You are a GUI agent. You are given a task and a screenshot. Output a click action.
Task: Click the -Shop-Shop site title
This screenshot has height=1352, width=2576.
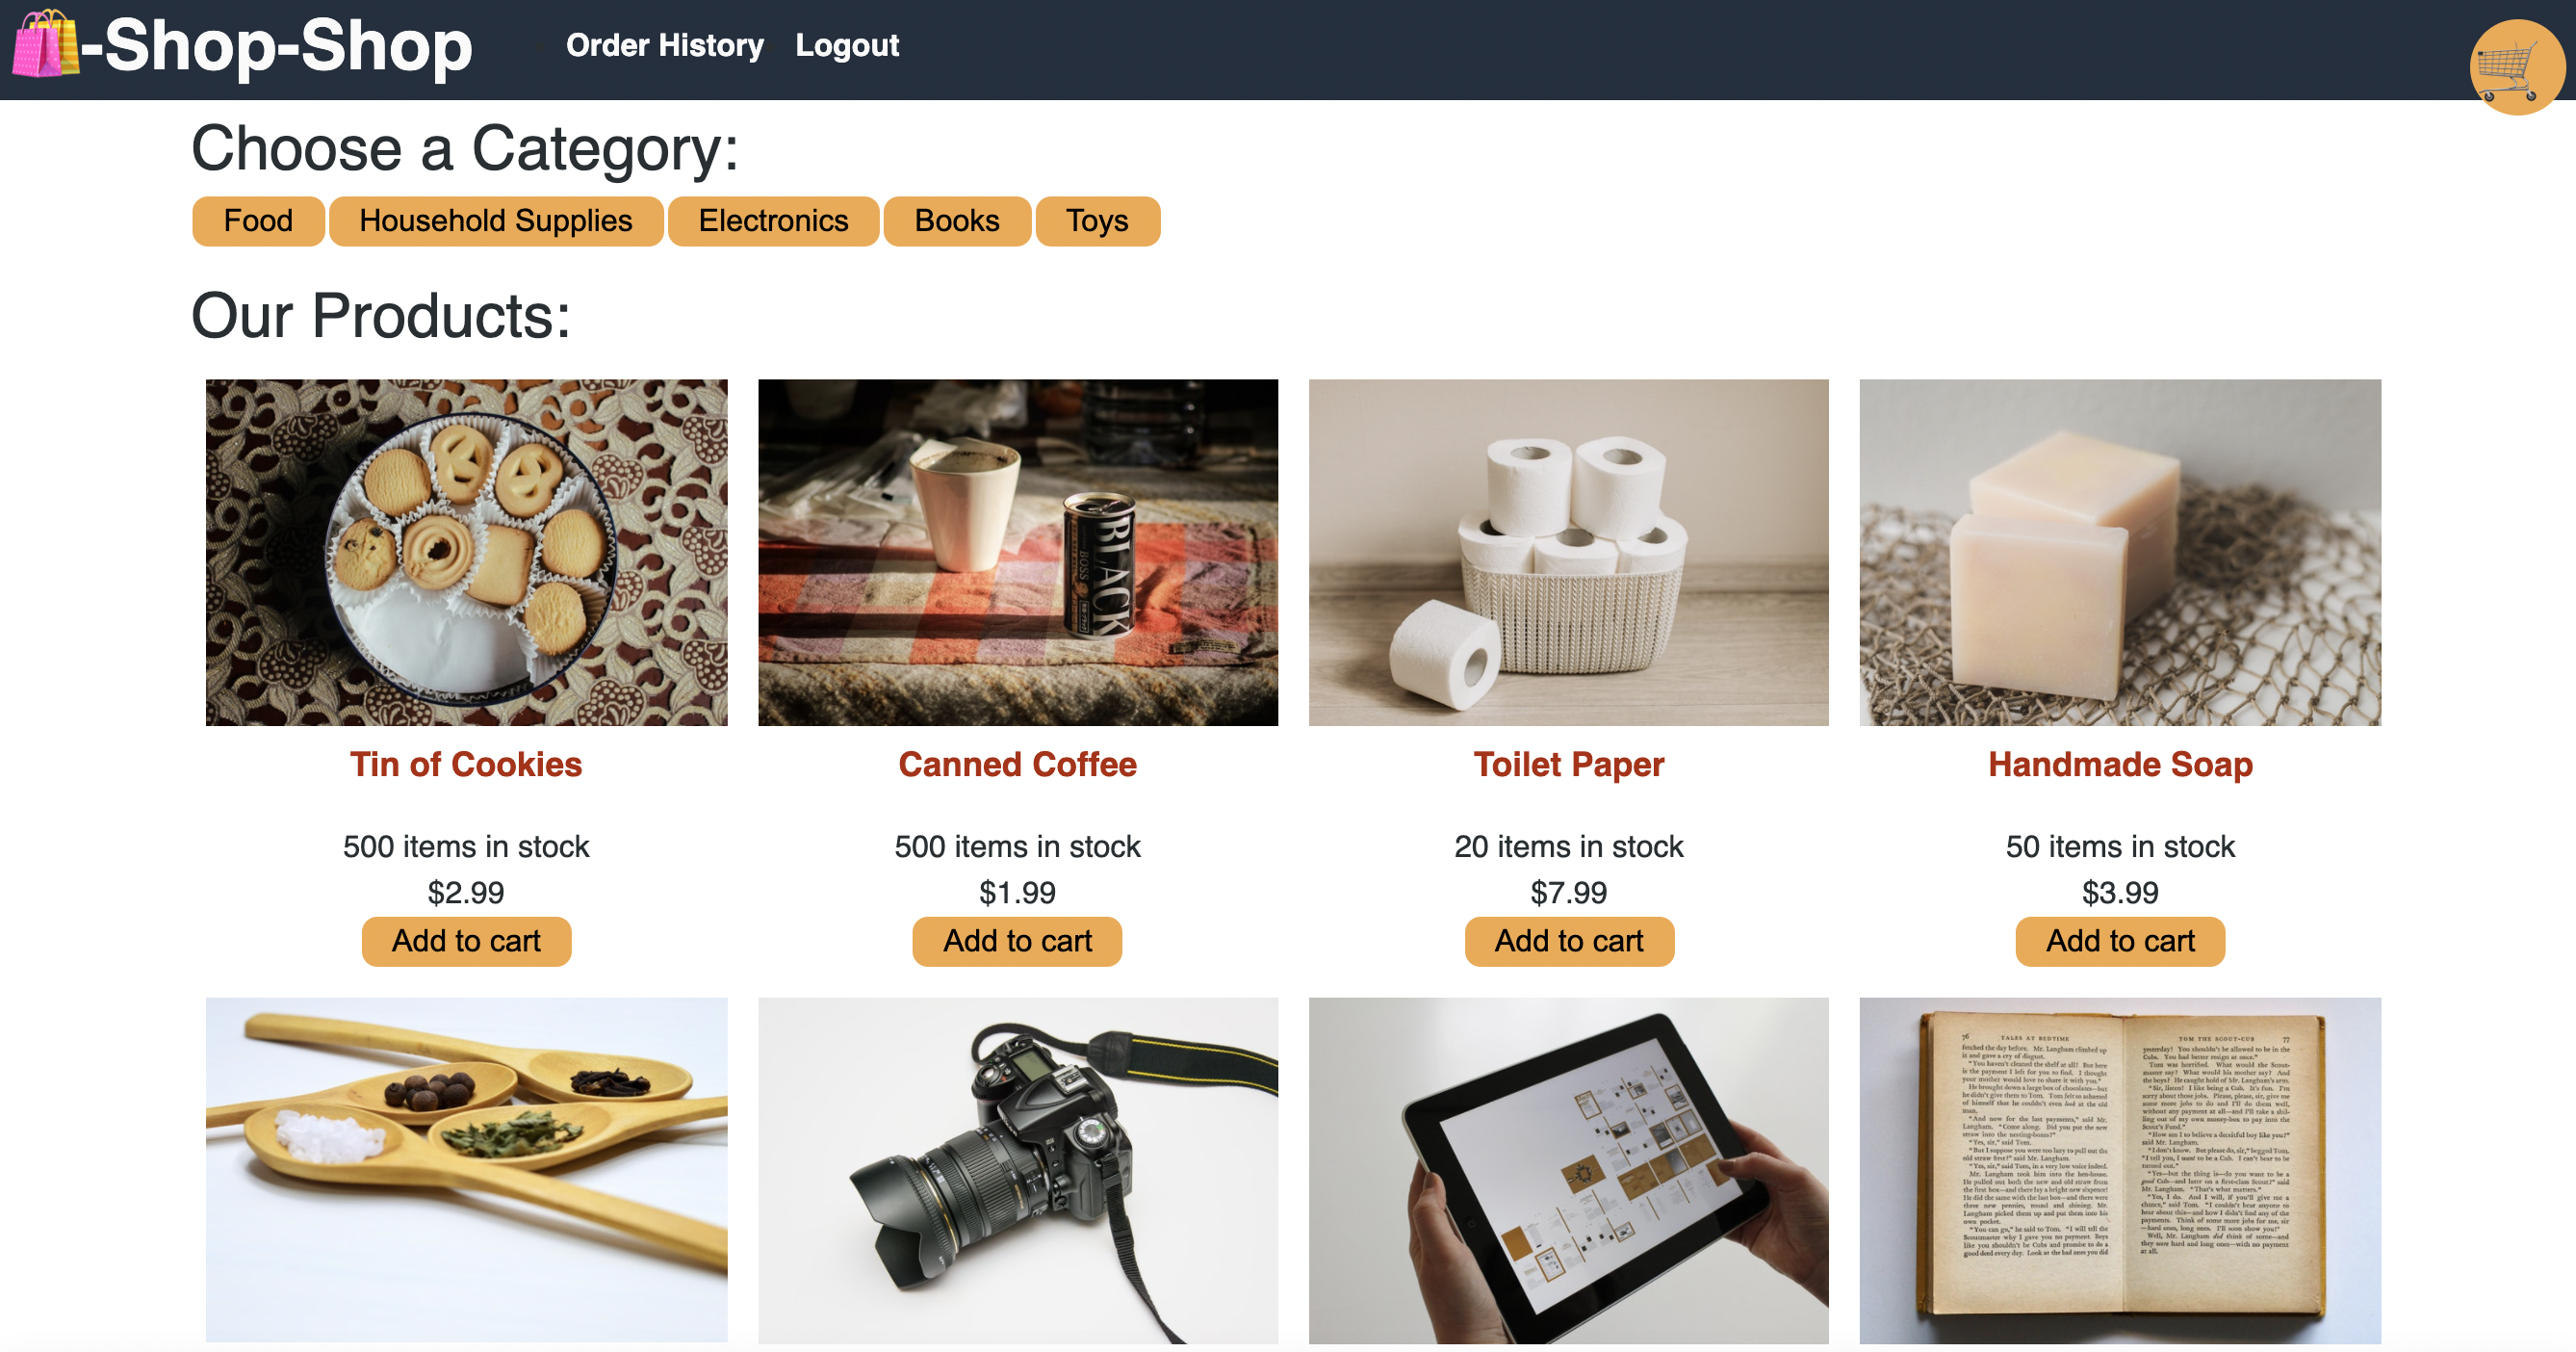point(276,46)
